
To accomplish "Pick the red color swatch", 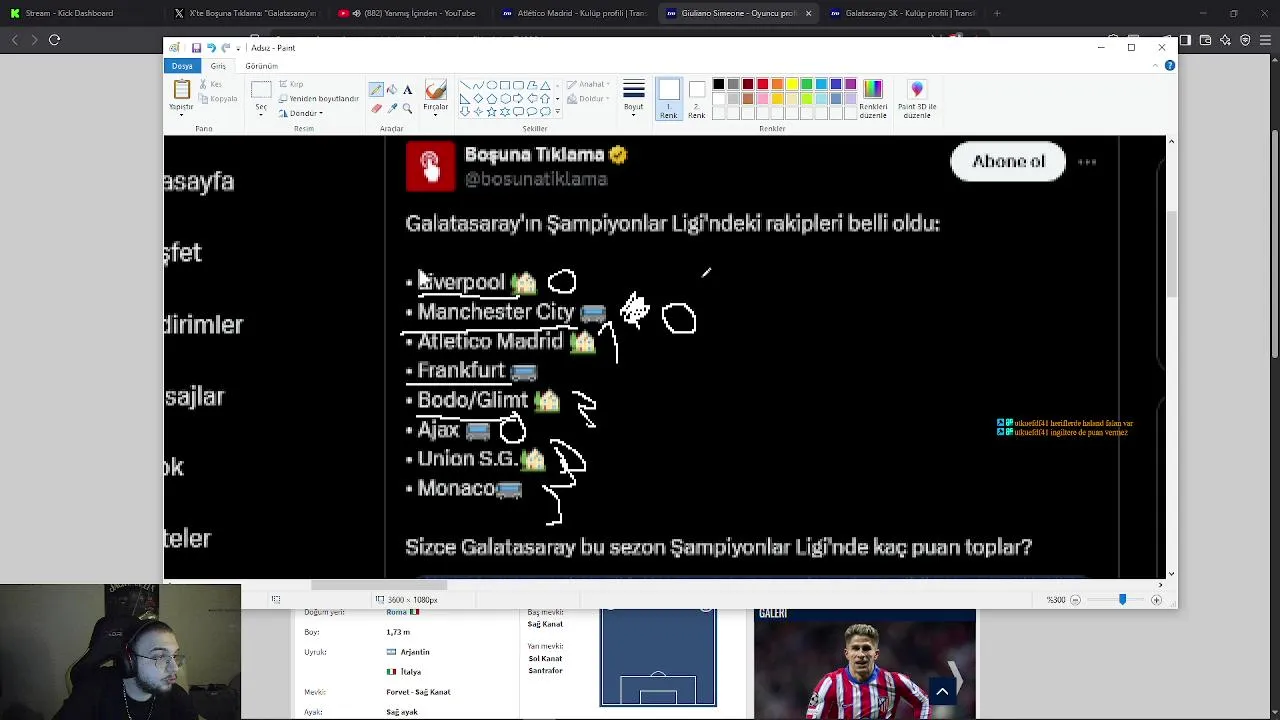I will click(x=763, y=84).
